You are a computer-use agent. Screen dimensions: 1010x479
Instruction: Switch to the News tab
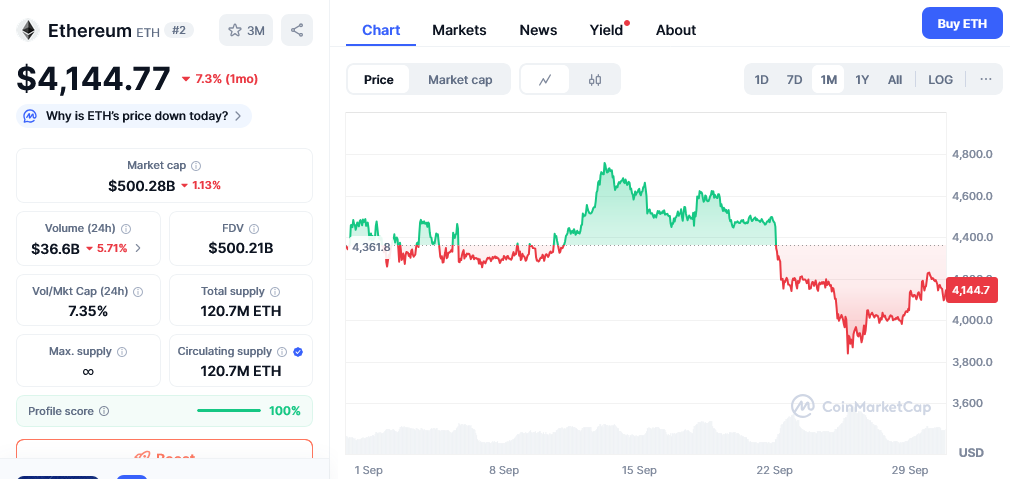[538, 30]
